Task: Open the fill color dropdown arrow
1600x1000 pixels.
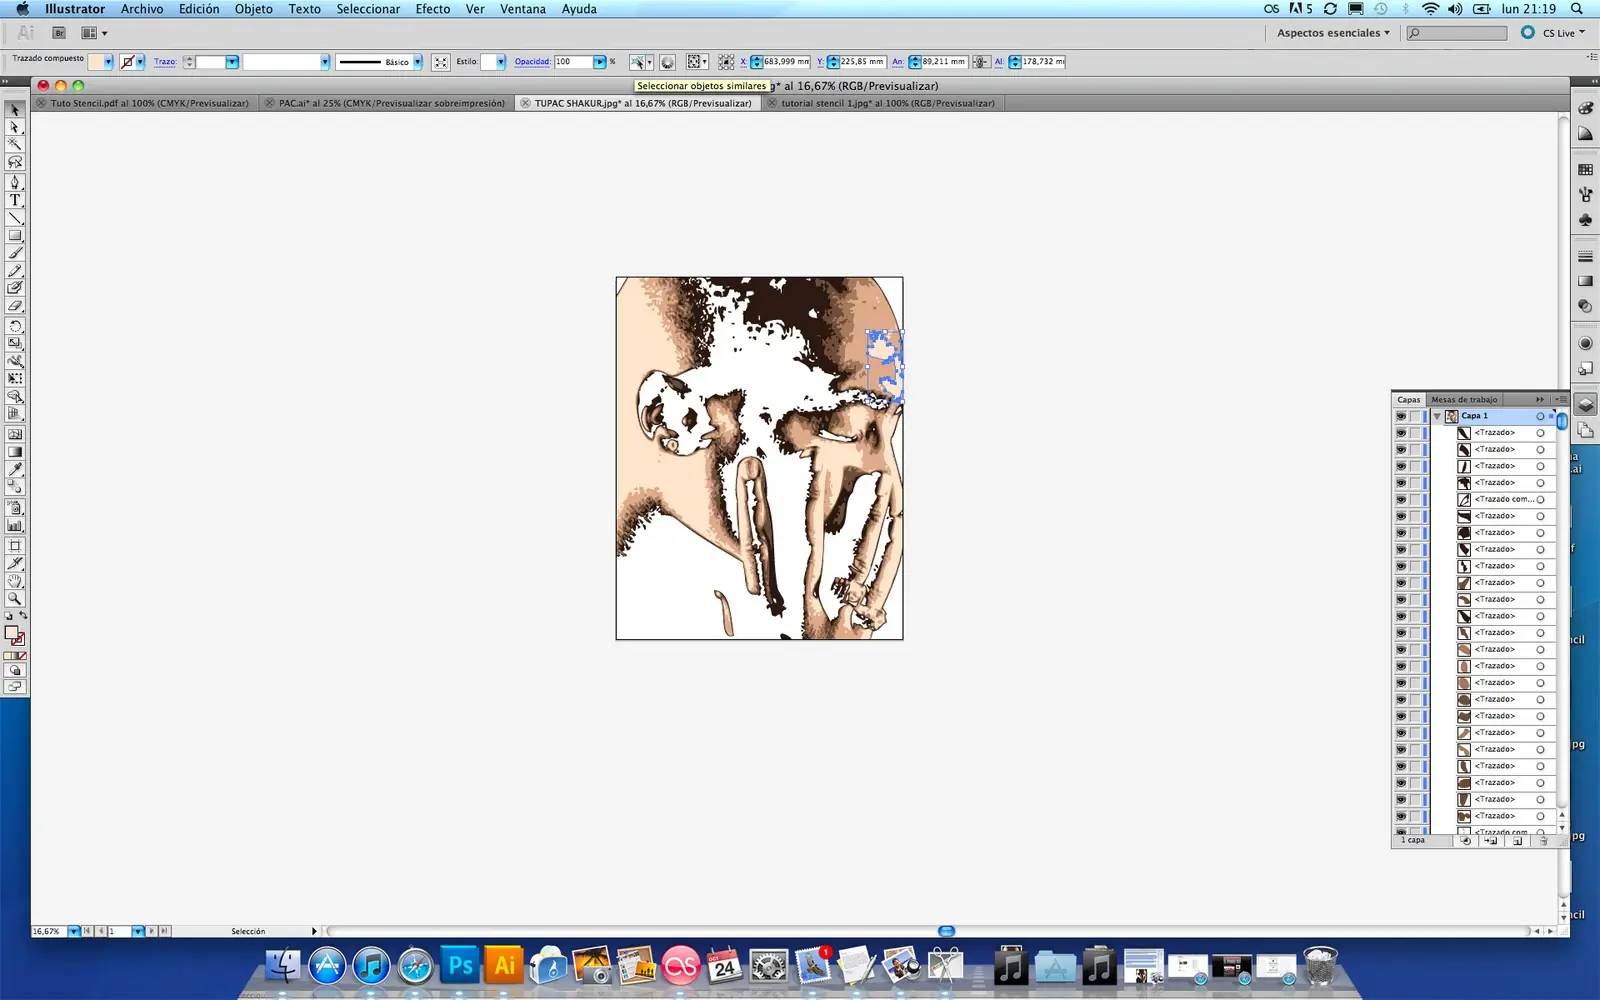Action: click(108, 62)
